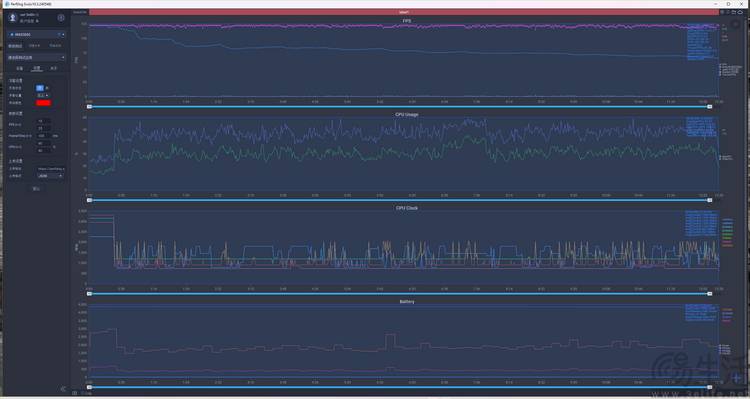The image size is (750, 399).
Task: Click the red color swatch in the settings panel
Action: [43, 102]
